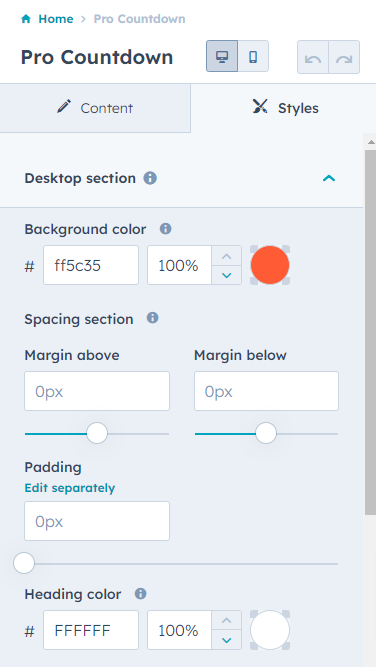The image size is (376, 667).
Task: Focus the background color hex field
Action: click(x=91, y=265)
